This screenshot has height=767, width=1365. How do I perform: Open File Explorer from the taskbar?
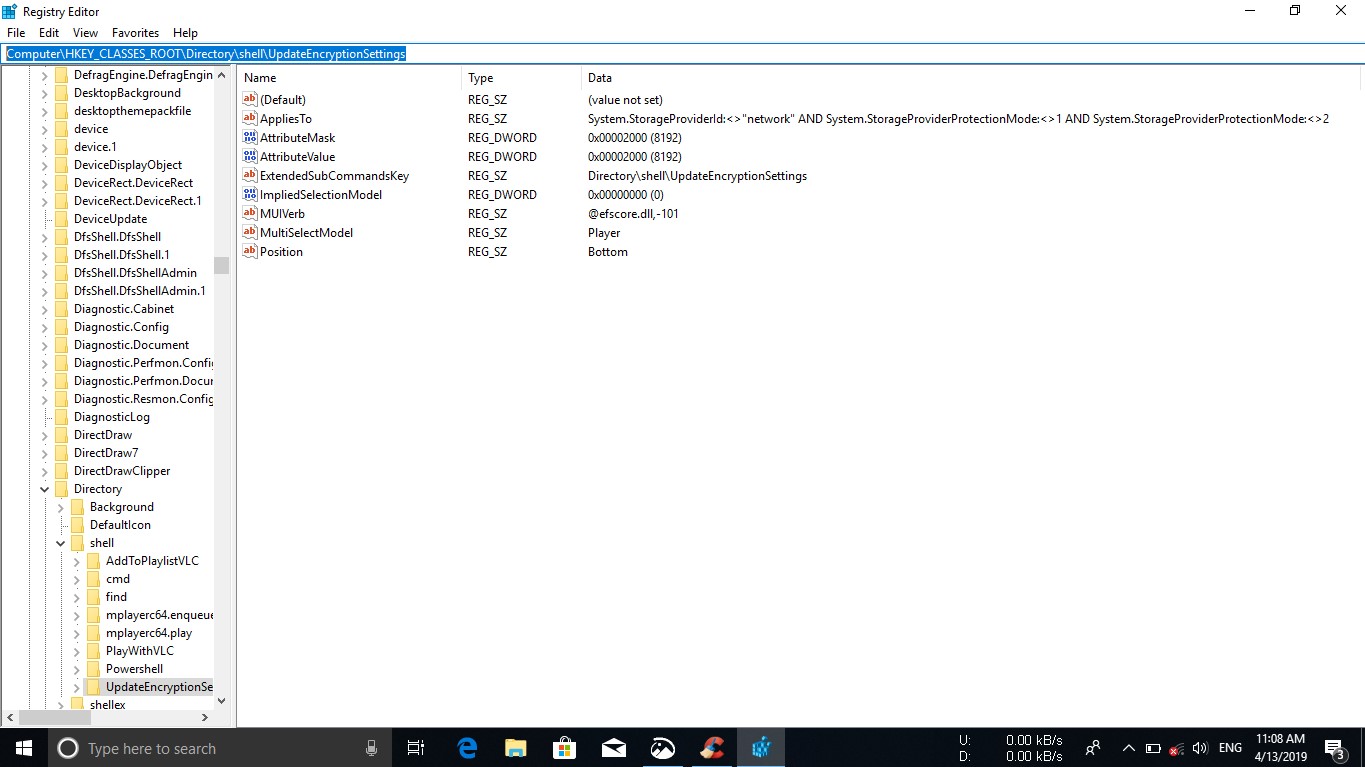point(516,748)
